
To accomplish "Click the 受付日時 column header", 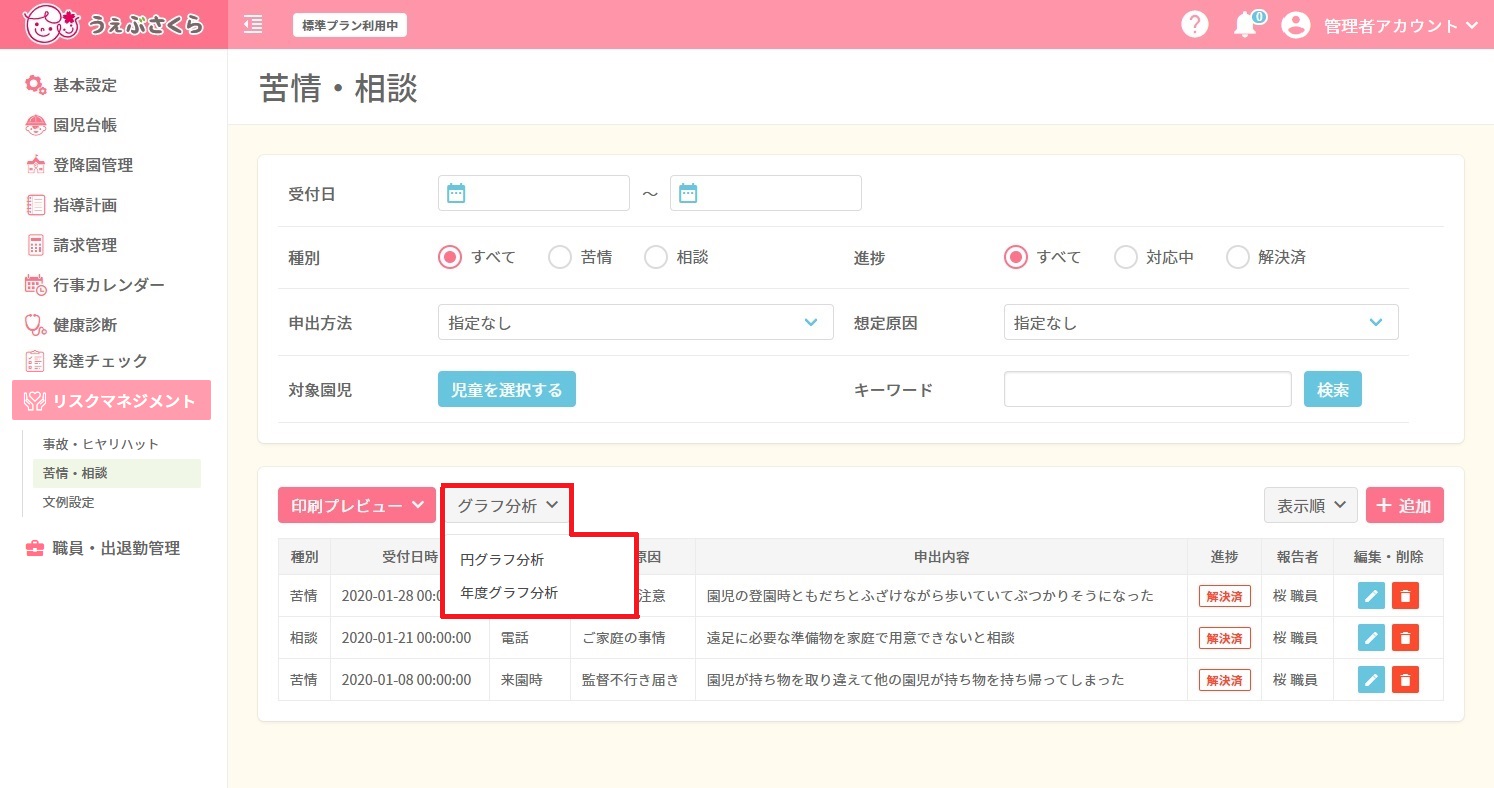I will [410, 557].
